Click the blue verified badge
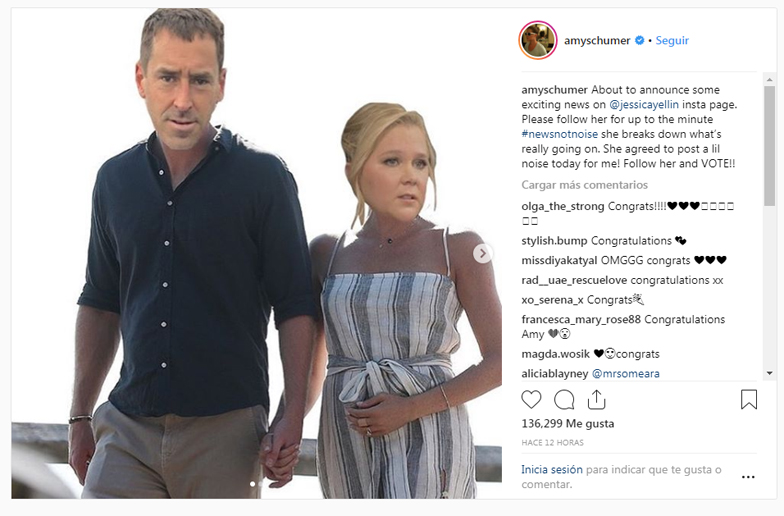Viewport: 784px width, 516px height. click(639, 41)
